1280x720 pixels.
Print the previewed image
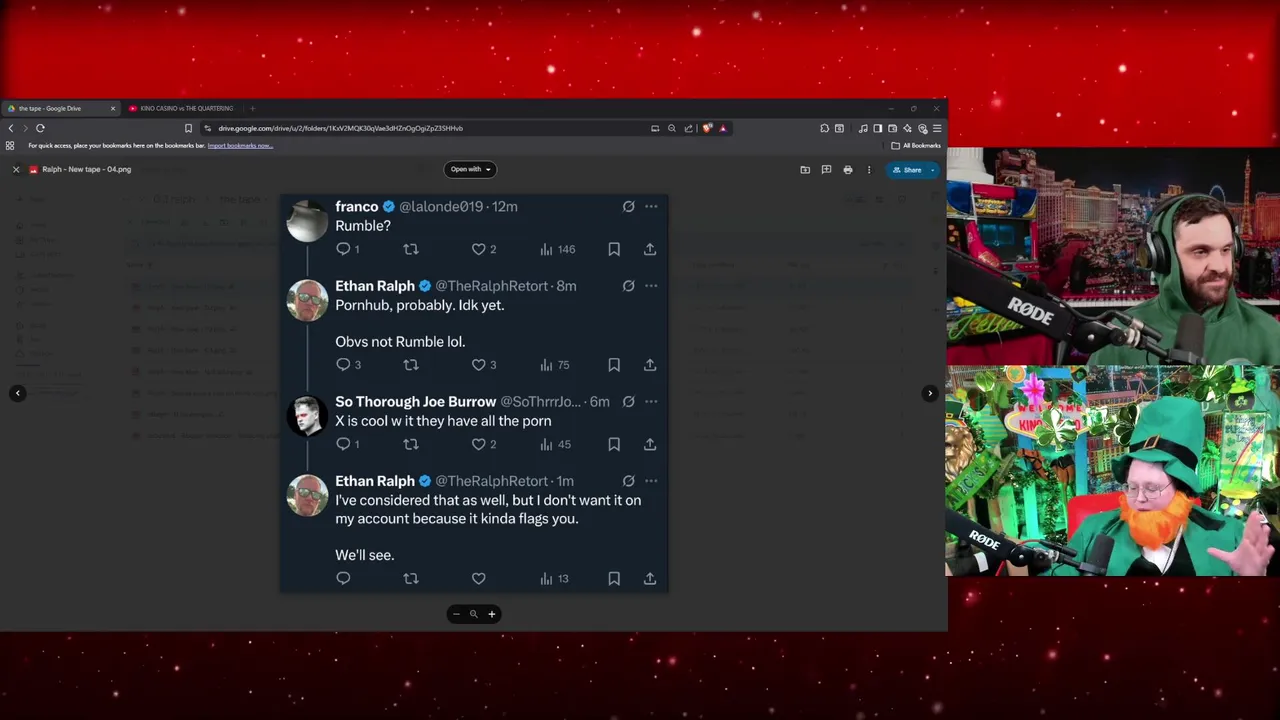coord(848,170)
